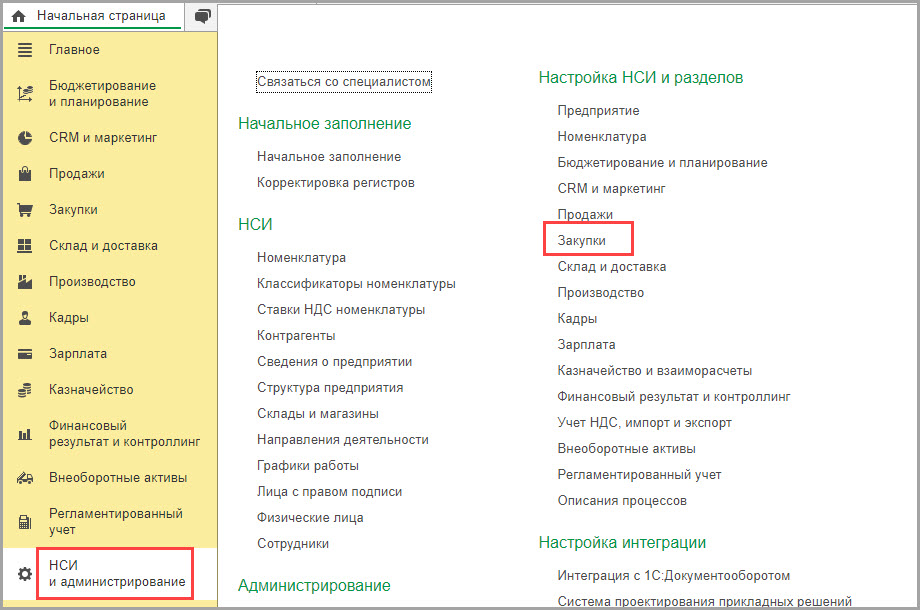The height and width of the screenshot is (610, 920).
Task: Open Регламентированный учет settings link
Action: coord(640,475)
